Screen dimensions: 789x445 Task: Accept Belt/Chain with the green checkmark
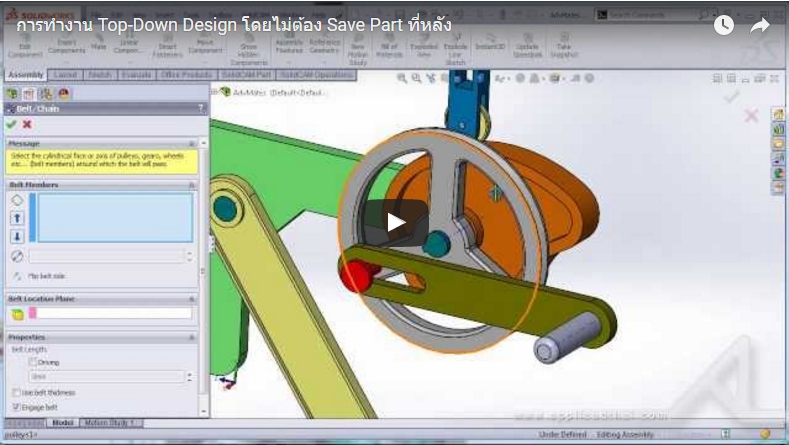(x=12, y=124)
